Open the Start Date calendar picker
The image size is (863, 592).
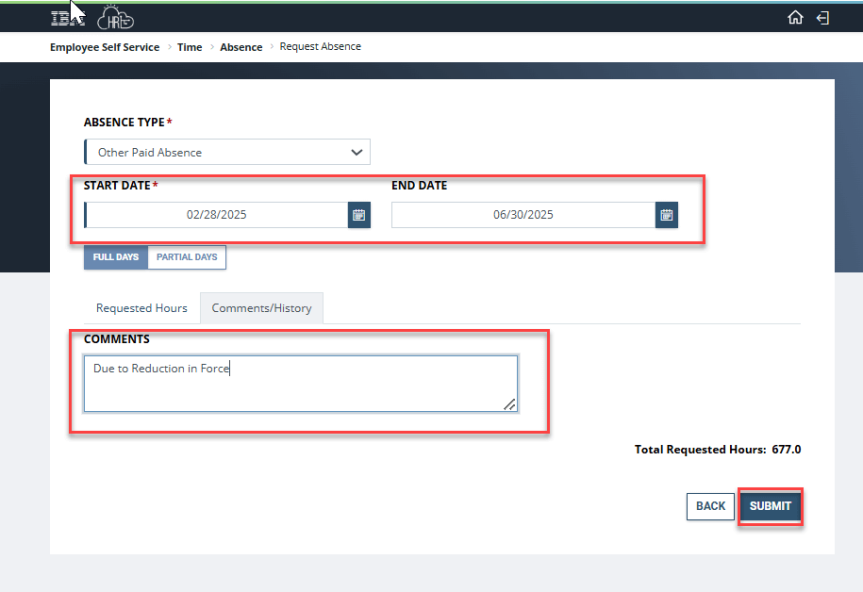359,215
